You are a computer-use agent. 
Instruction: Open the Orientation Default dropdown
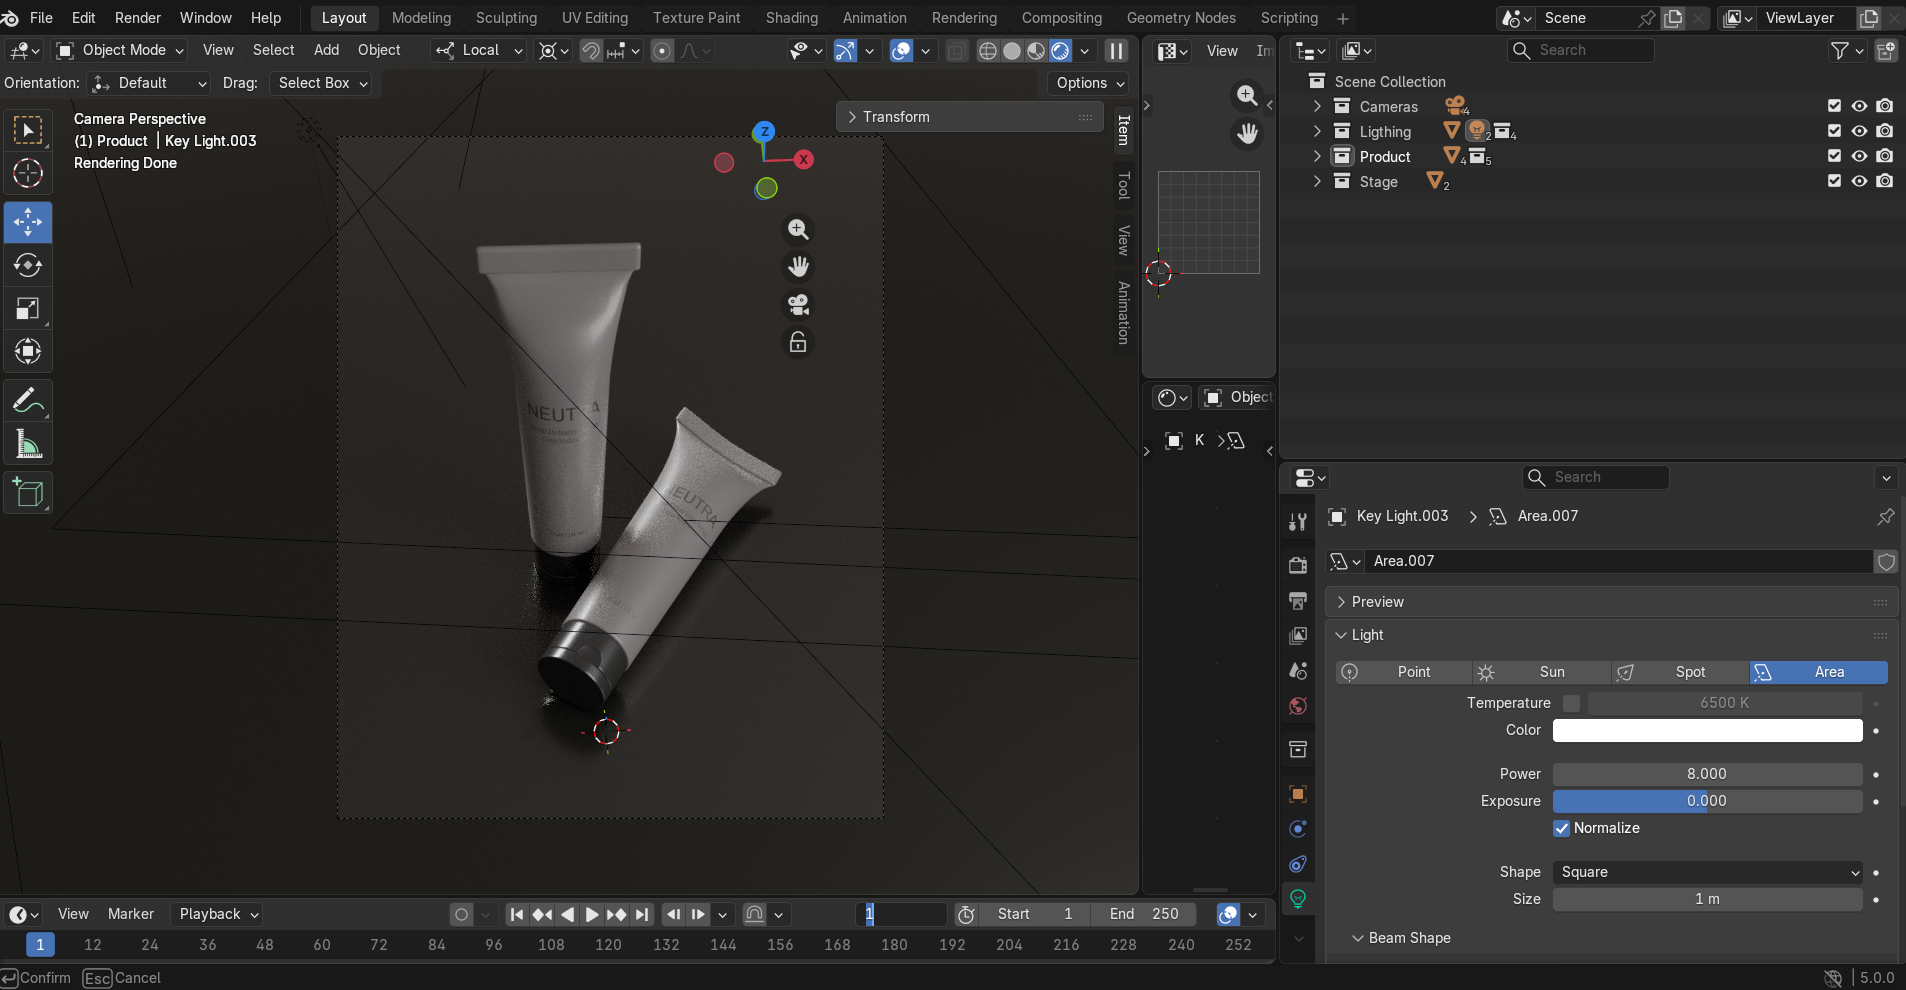coord(149,83)
